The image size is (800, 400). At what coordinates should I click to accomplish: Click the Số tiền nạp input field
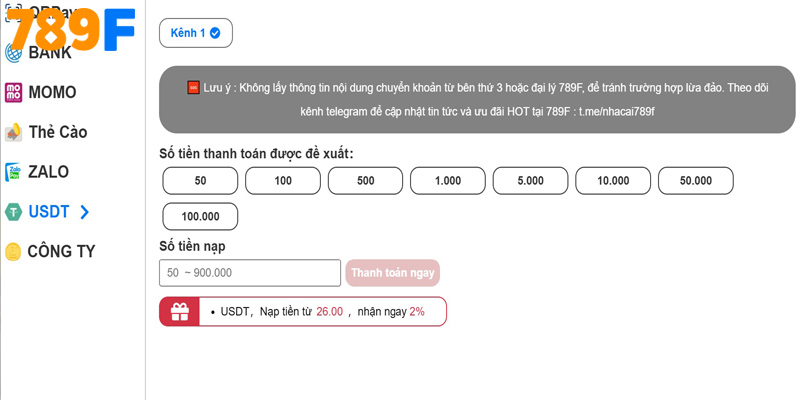tap(250, 273)
